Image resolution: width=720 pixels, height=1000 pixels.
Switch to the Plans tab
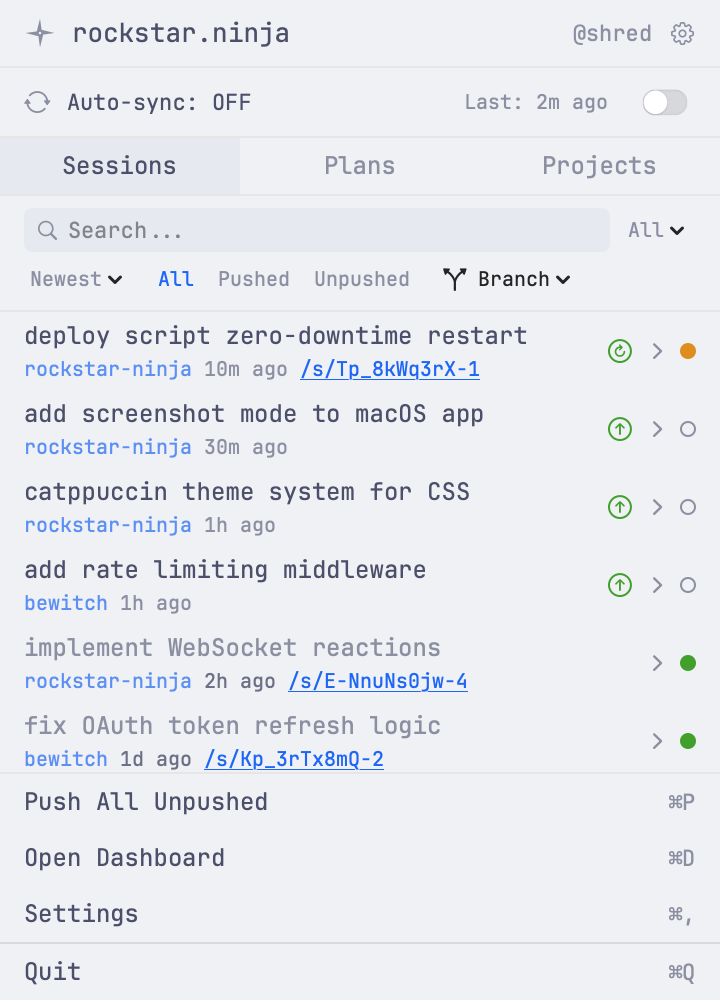(359, 166)
